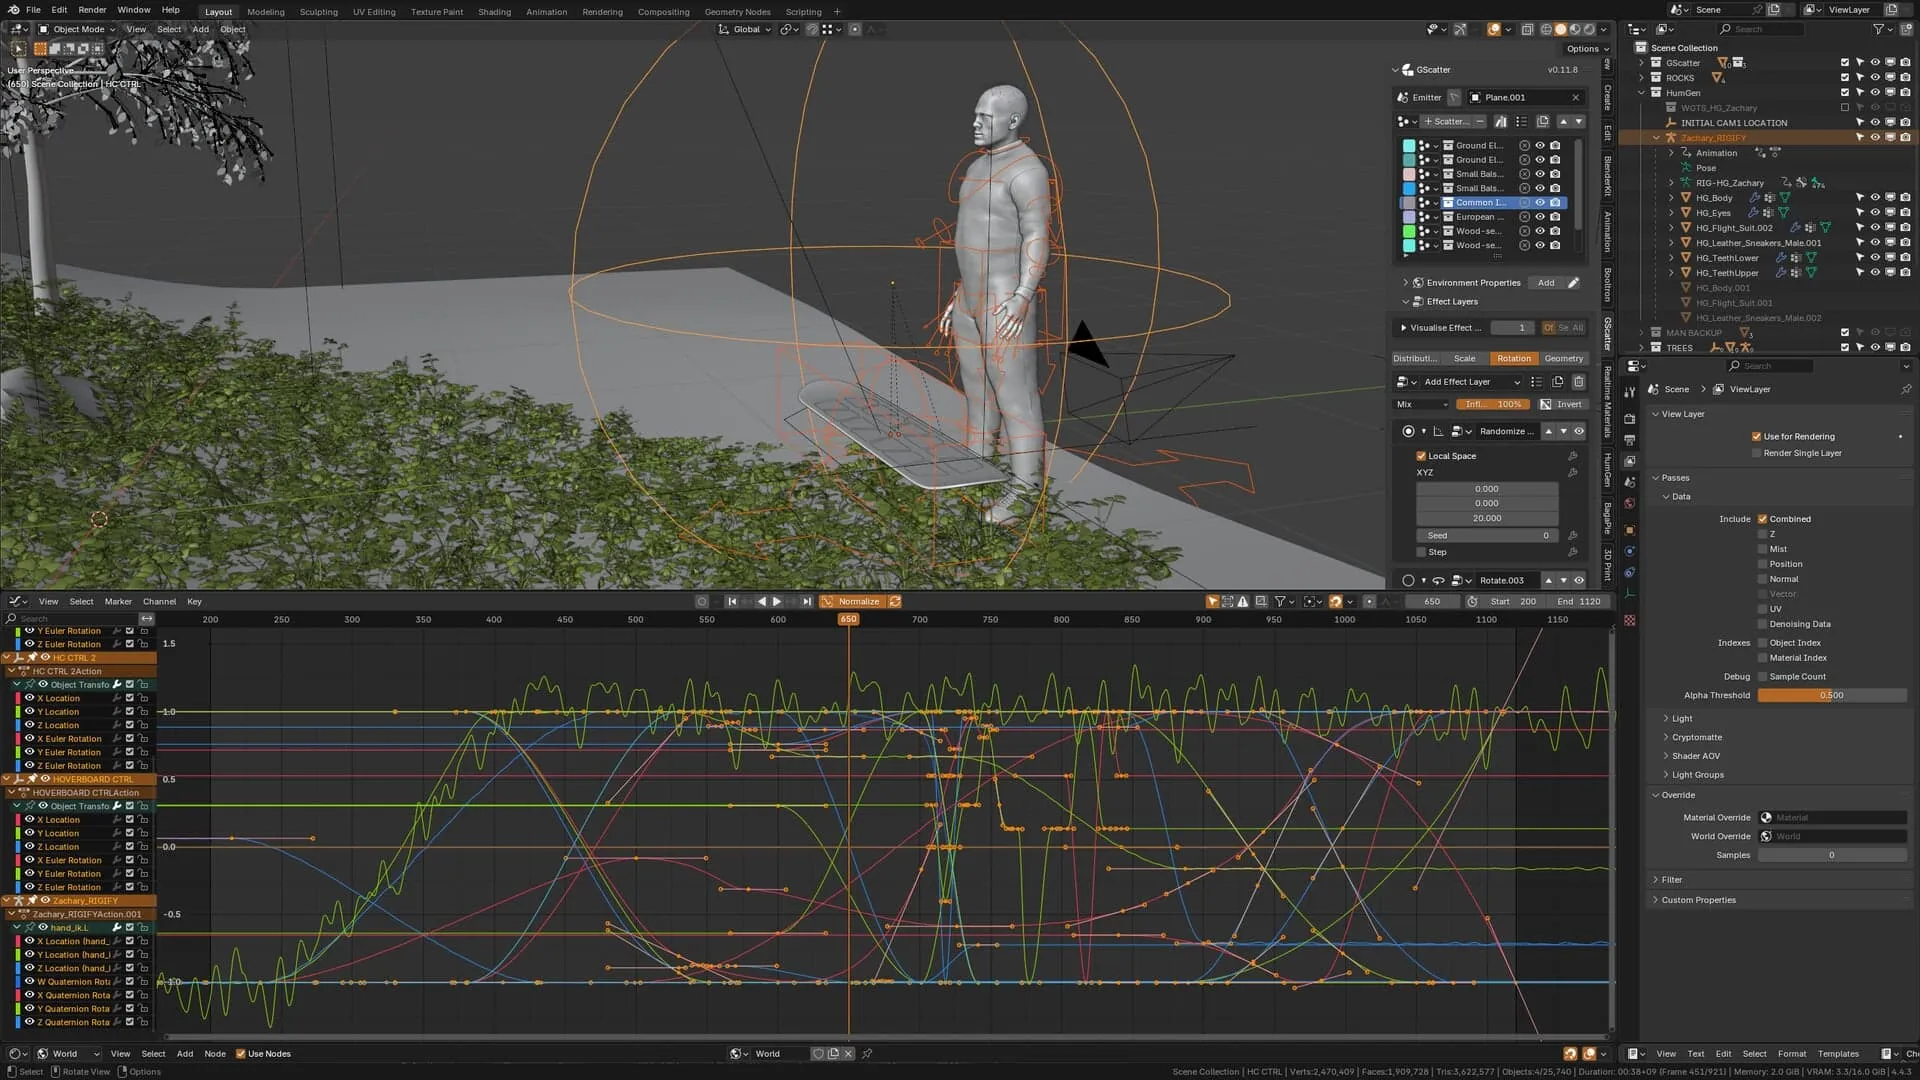This screenshot has height=1080, width=1920.
Task: Click the pencil icon beside Environment Properties Add
Action: (x=1573, y=283)
